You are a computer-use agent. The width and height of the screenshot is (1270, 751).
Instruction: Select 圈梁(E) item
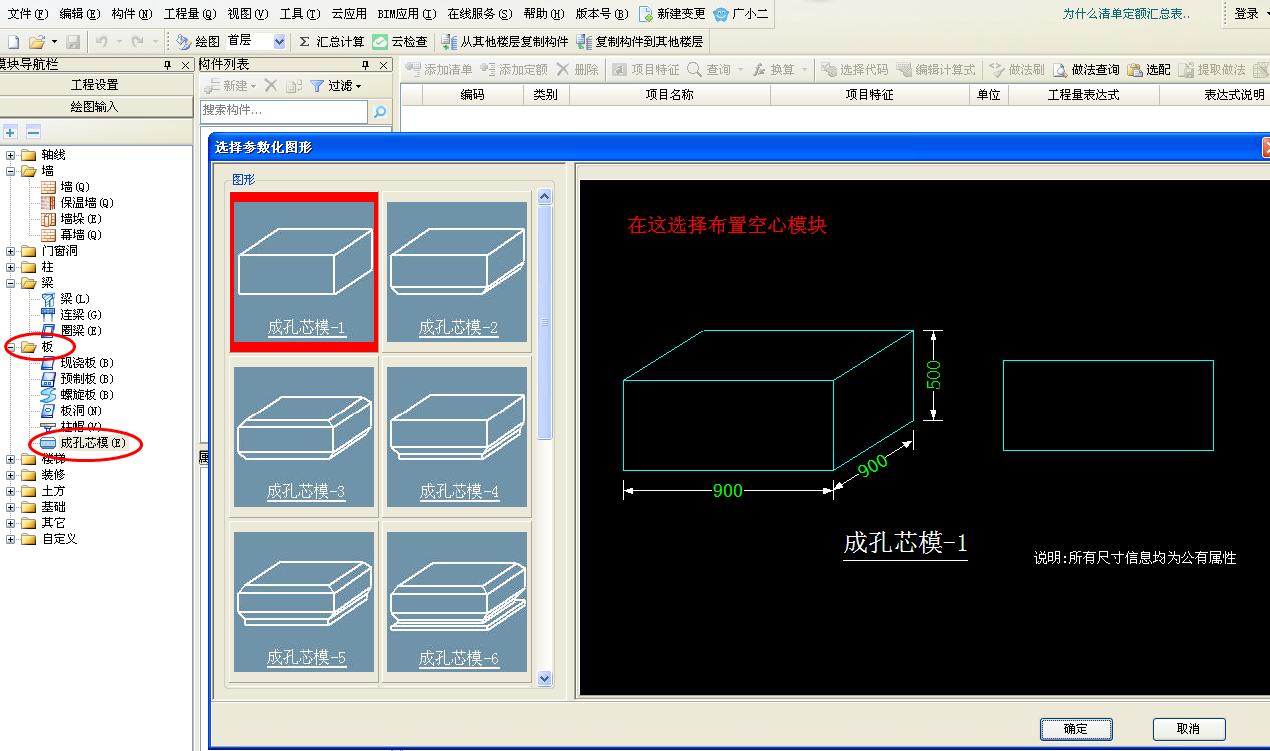(x=71, y=331)
